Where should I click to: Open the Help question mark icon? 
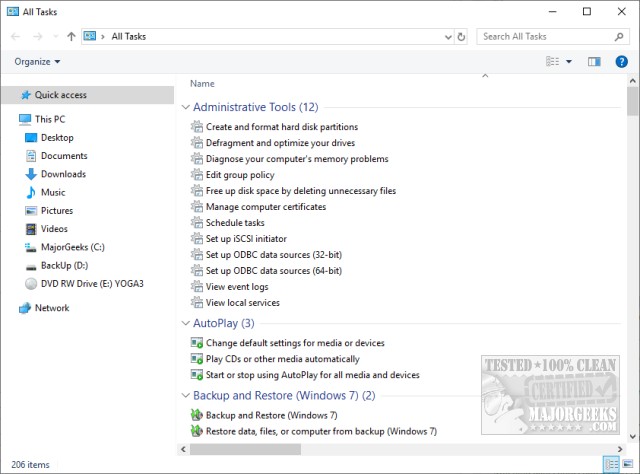pyautogui.click(x=622, y=61)
